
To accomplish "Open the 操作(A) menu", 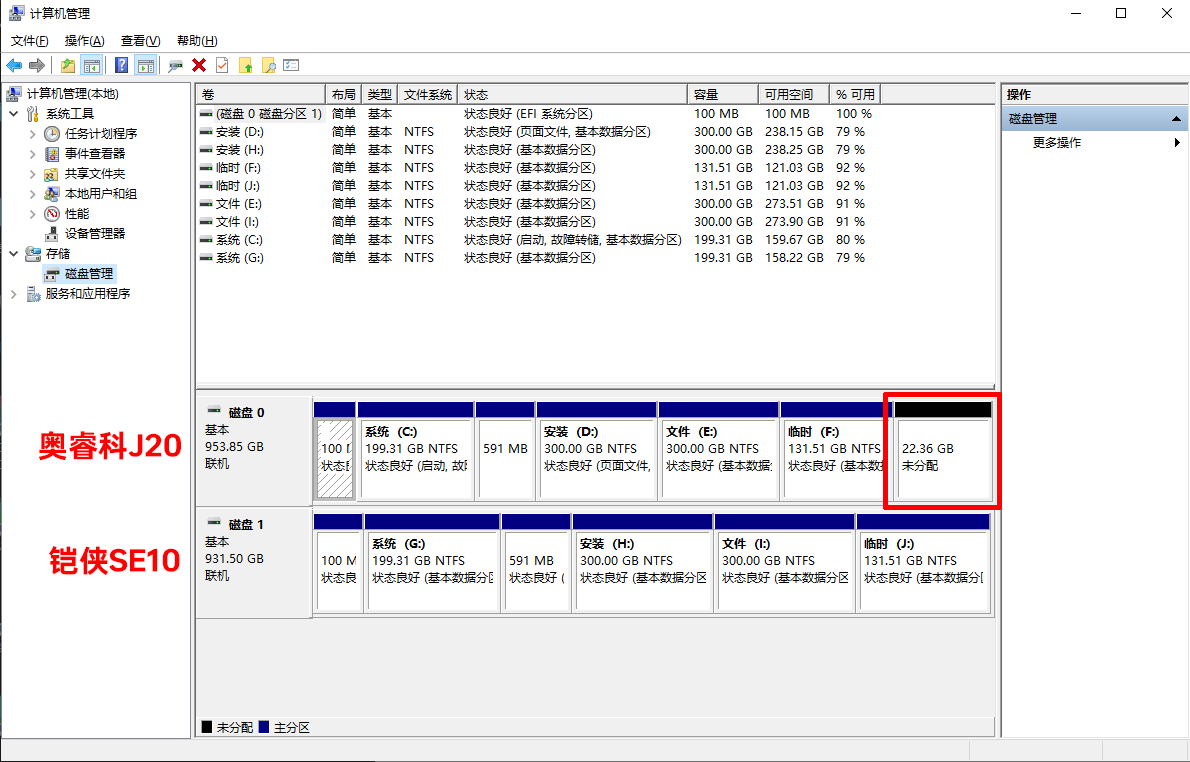I will (84, 41).
